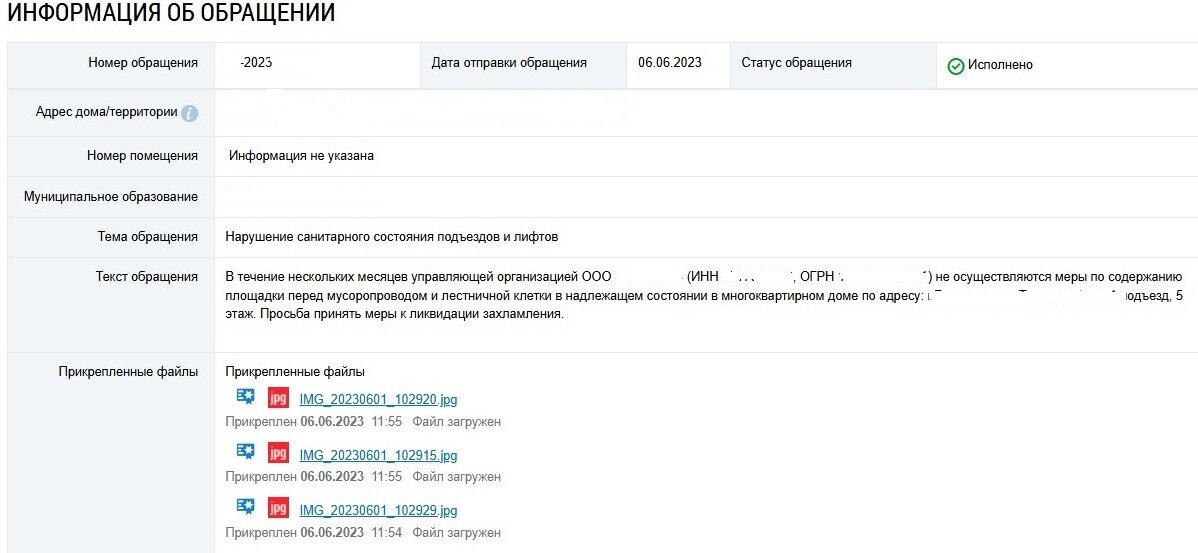Image resolution: width=1198 pixels, height=553 pixels.
Task: Click the Дата отправки обращения label
Action: tap(509, 63)
